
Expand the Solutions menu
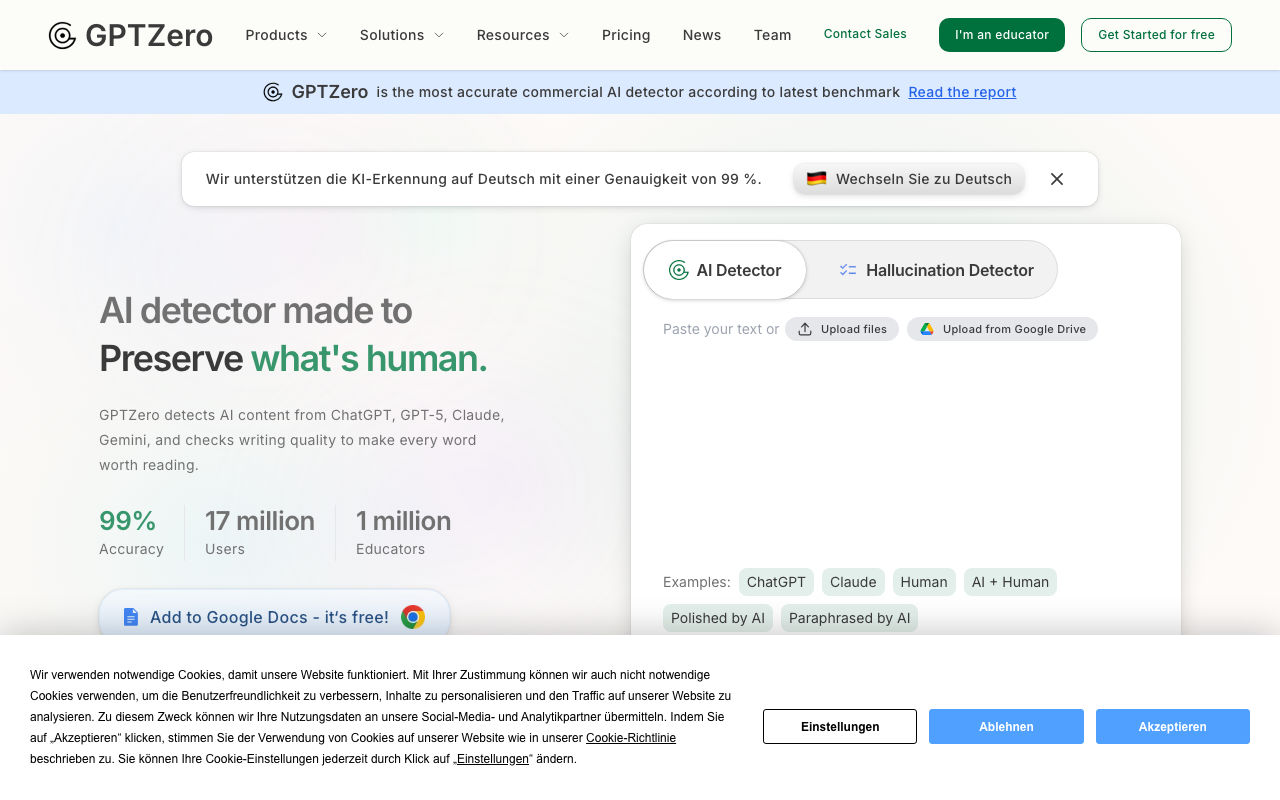point(402,35)
